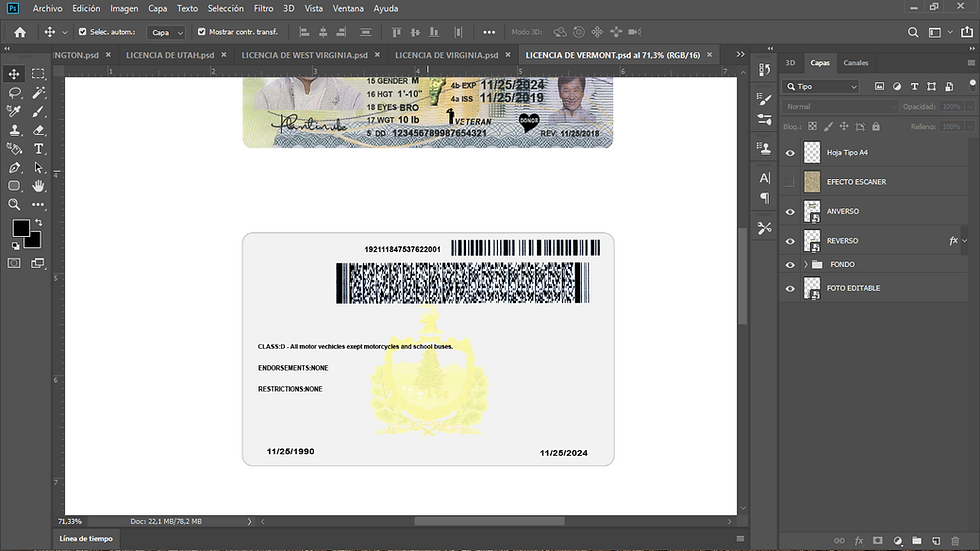980x551 pixels.
Task: Open the Línea de tiempo panel
Action: click(x=86, y=539)
